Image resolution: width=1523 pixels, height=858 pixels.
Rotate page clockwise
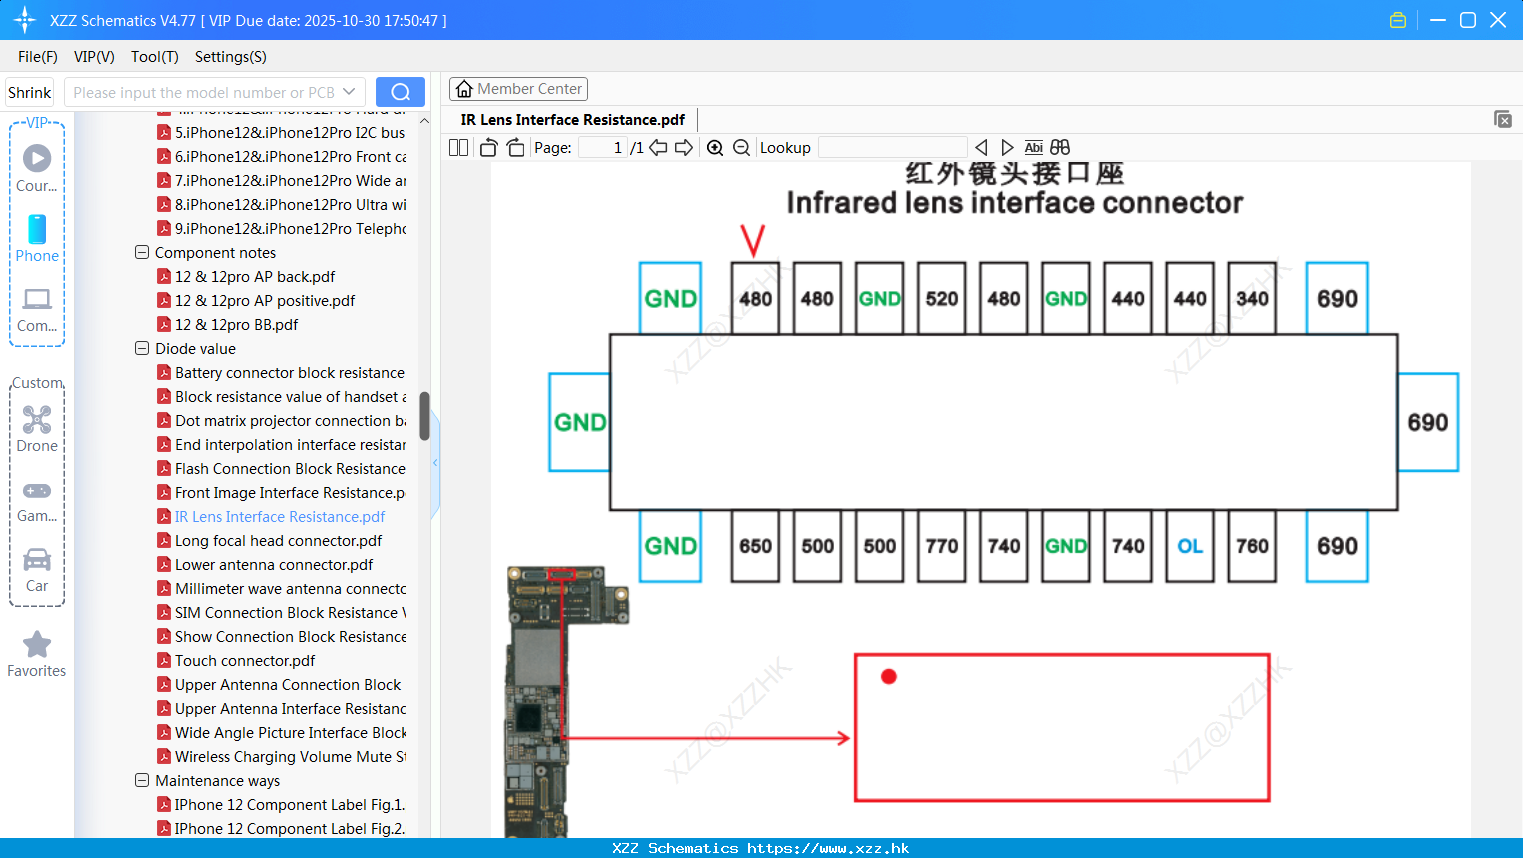pos(515,148)
